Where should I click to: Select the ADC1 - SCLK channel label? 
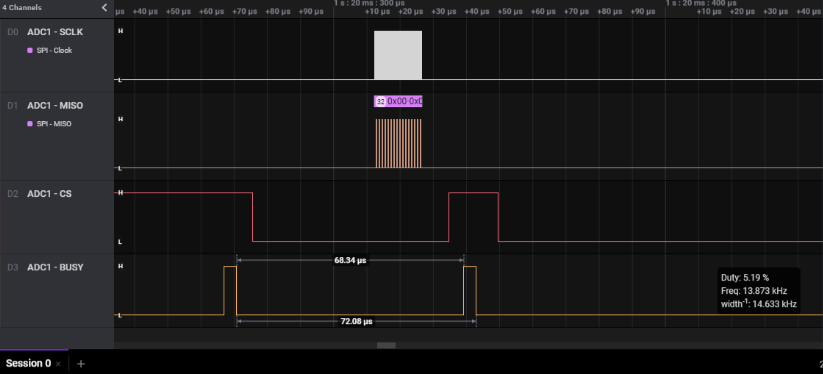click(x=55, y=32)
